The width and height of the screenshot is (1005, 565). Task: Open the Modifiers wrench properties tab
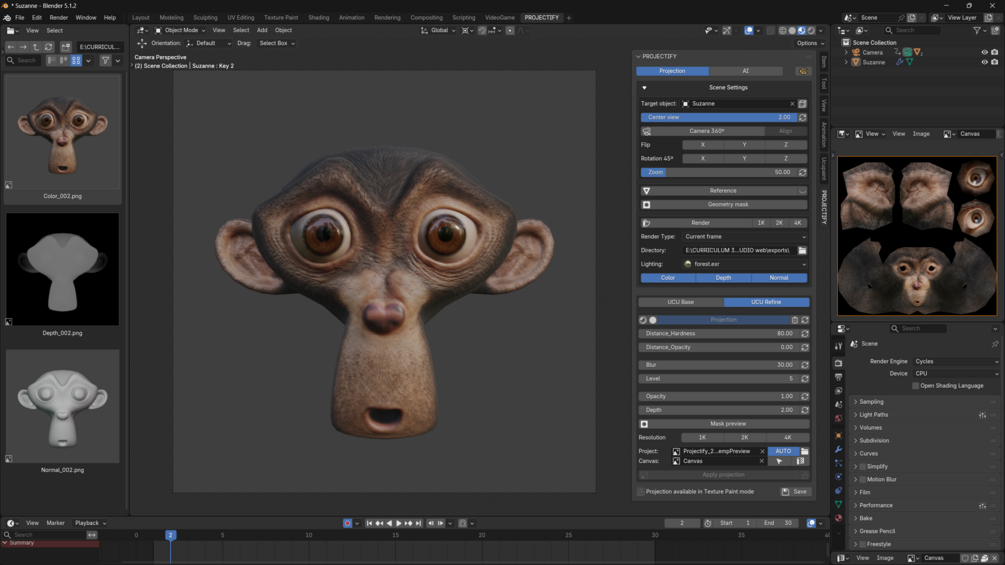tap(838, 449)
